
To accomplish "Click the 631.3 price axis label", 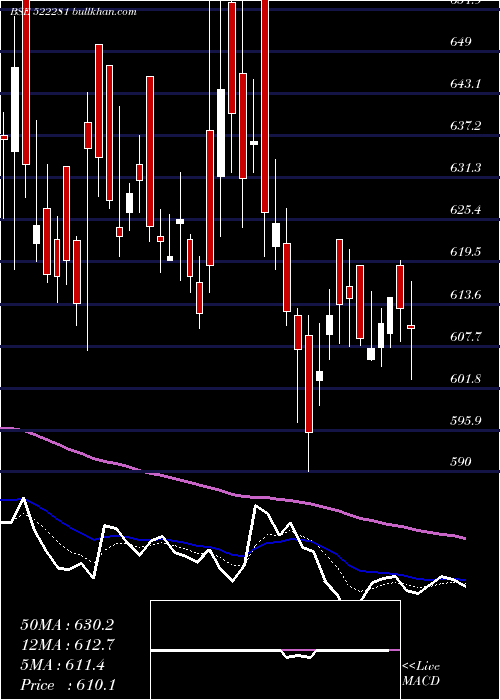I will [x=466, y=167].
